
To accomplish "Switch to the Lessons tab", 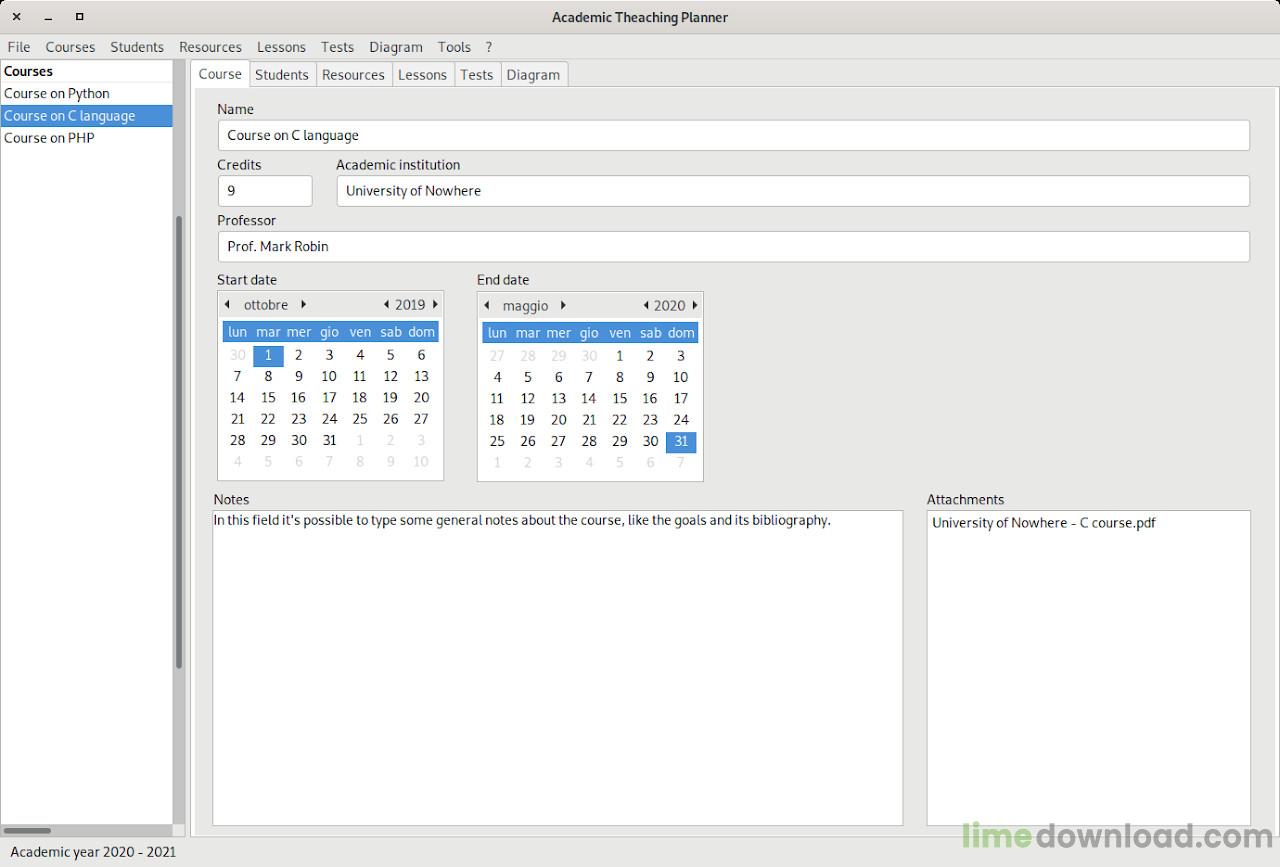I will [422, 74].
